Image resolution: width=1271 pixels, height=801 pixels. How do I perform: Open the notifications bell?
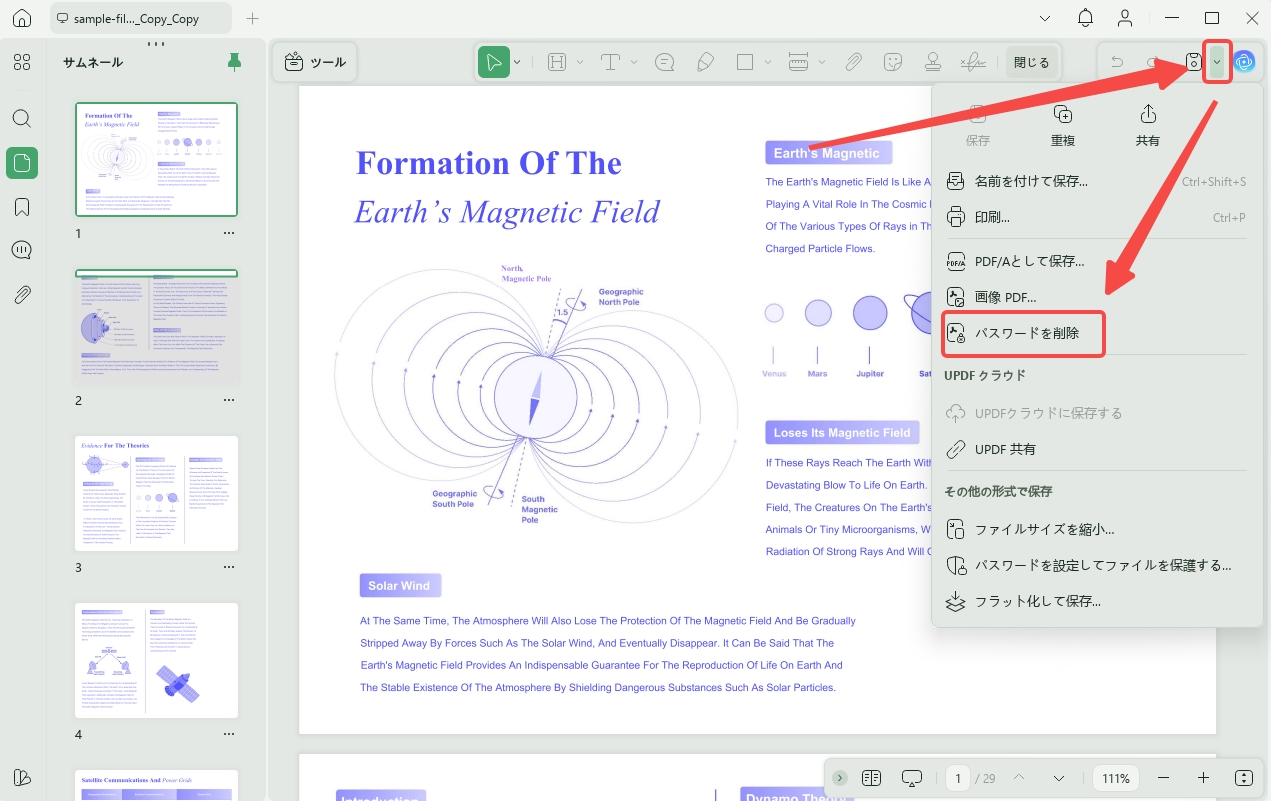point(1085,18)
